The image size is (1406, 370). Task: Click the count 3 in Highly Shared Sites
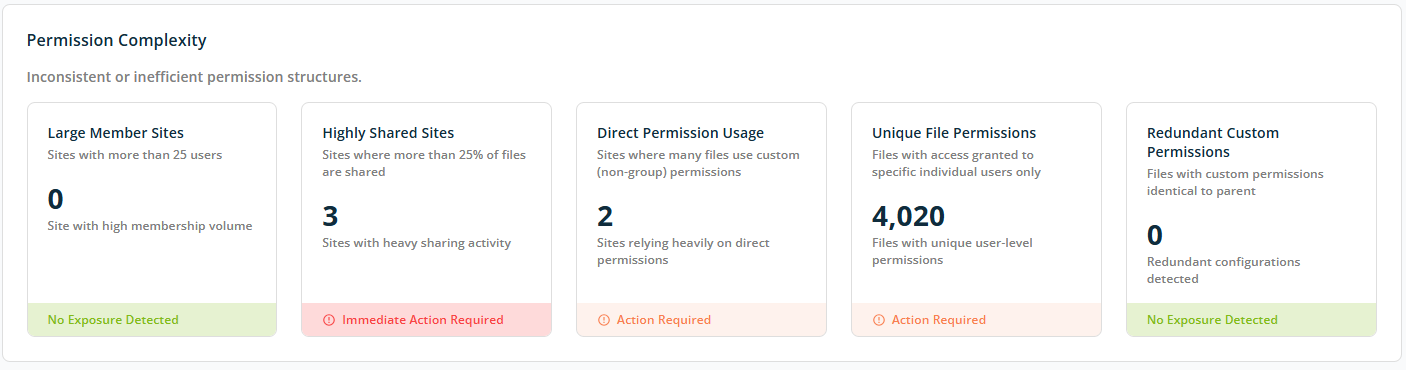coord(330,216)
